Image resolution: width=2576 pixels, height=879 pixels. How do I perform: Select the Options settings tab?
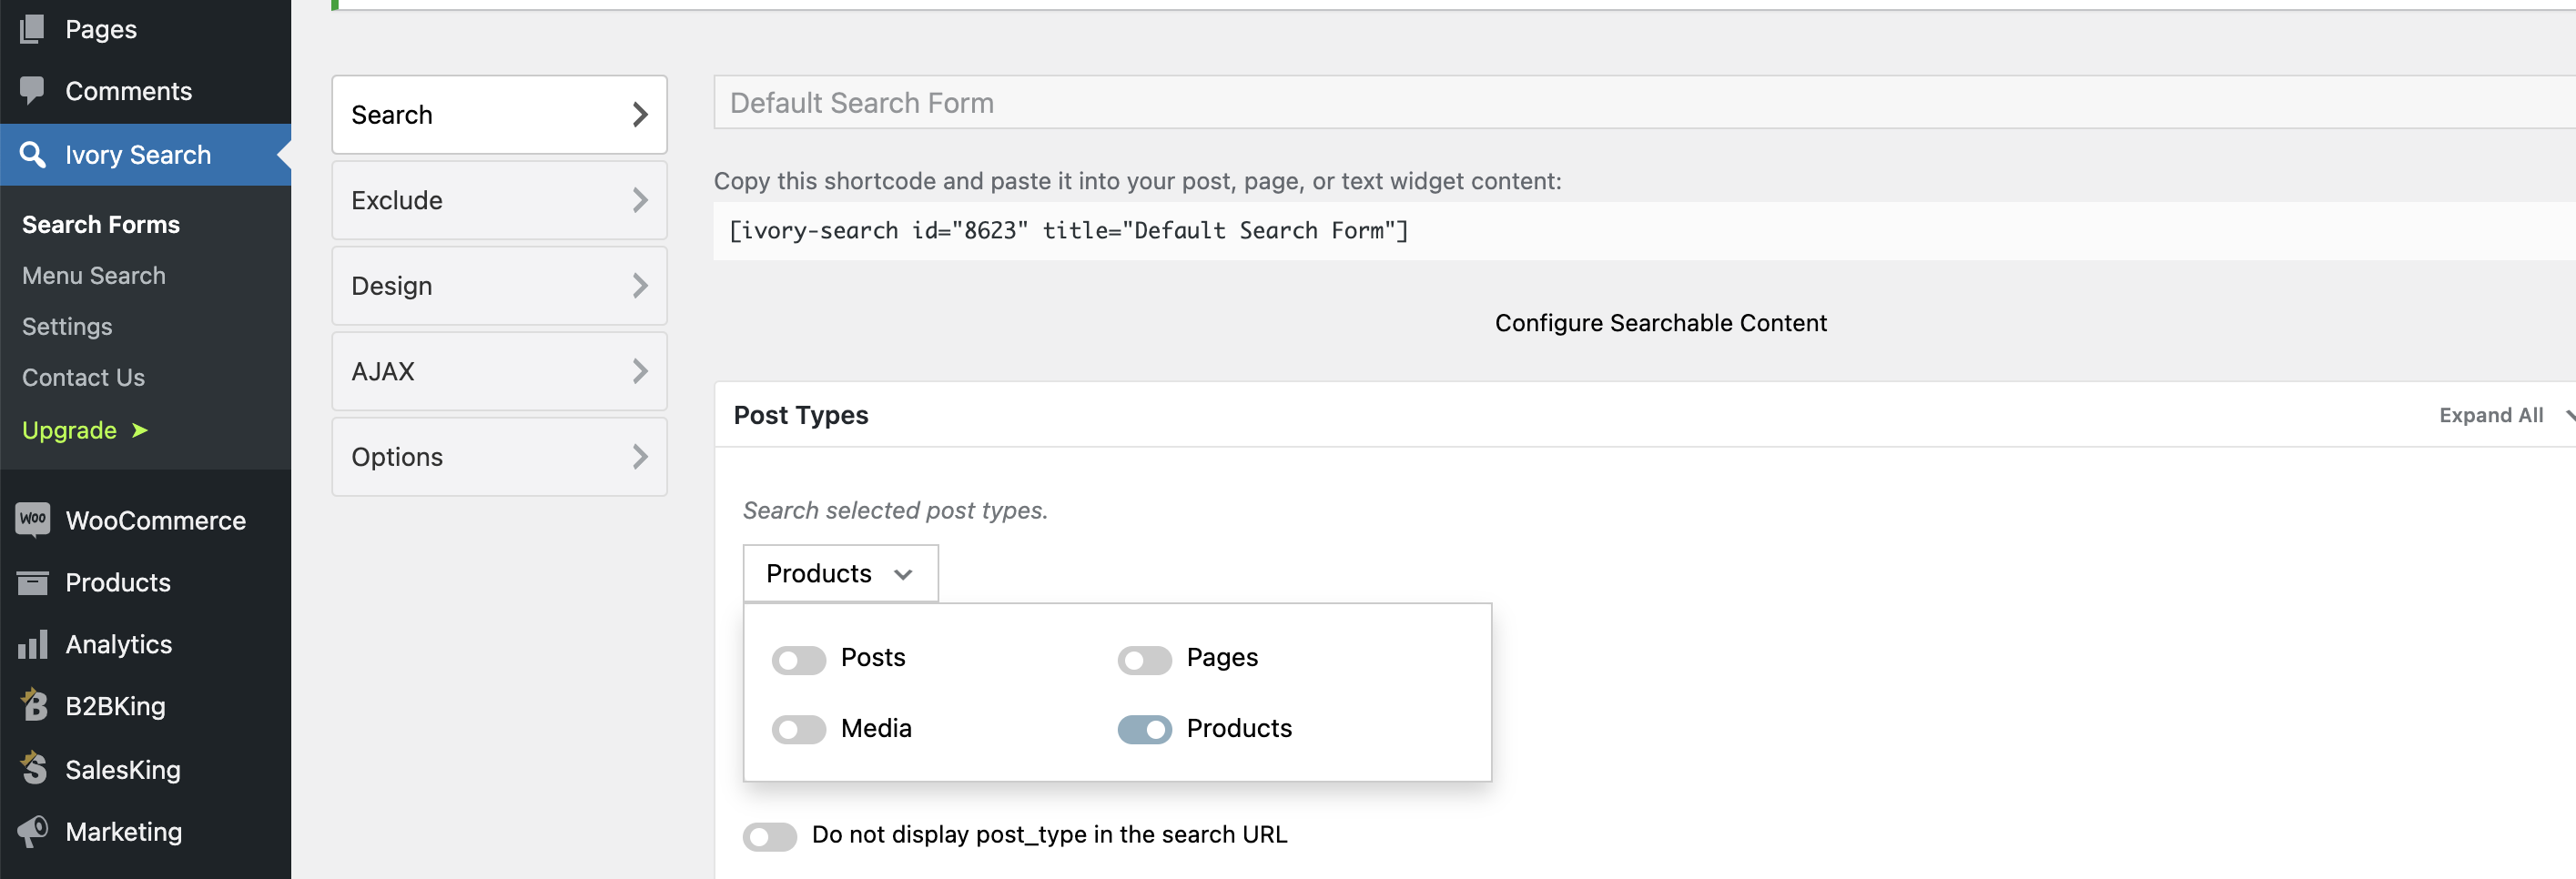pos(499,457)
